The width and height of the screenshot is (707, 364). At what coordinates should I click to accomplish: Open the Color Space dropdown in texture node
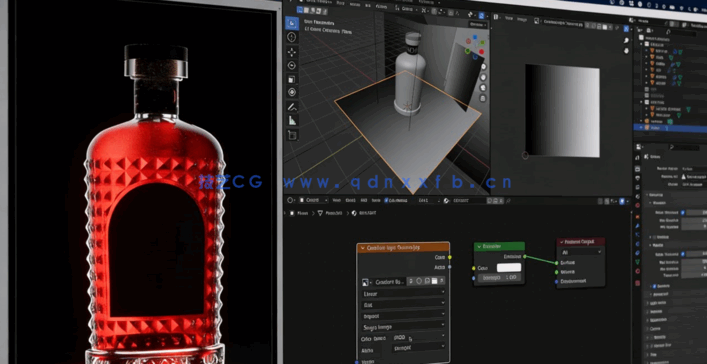click(418, 337)
